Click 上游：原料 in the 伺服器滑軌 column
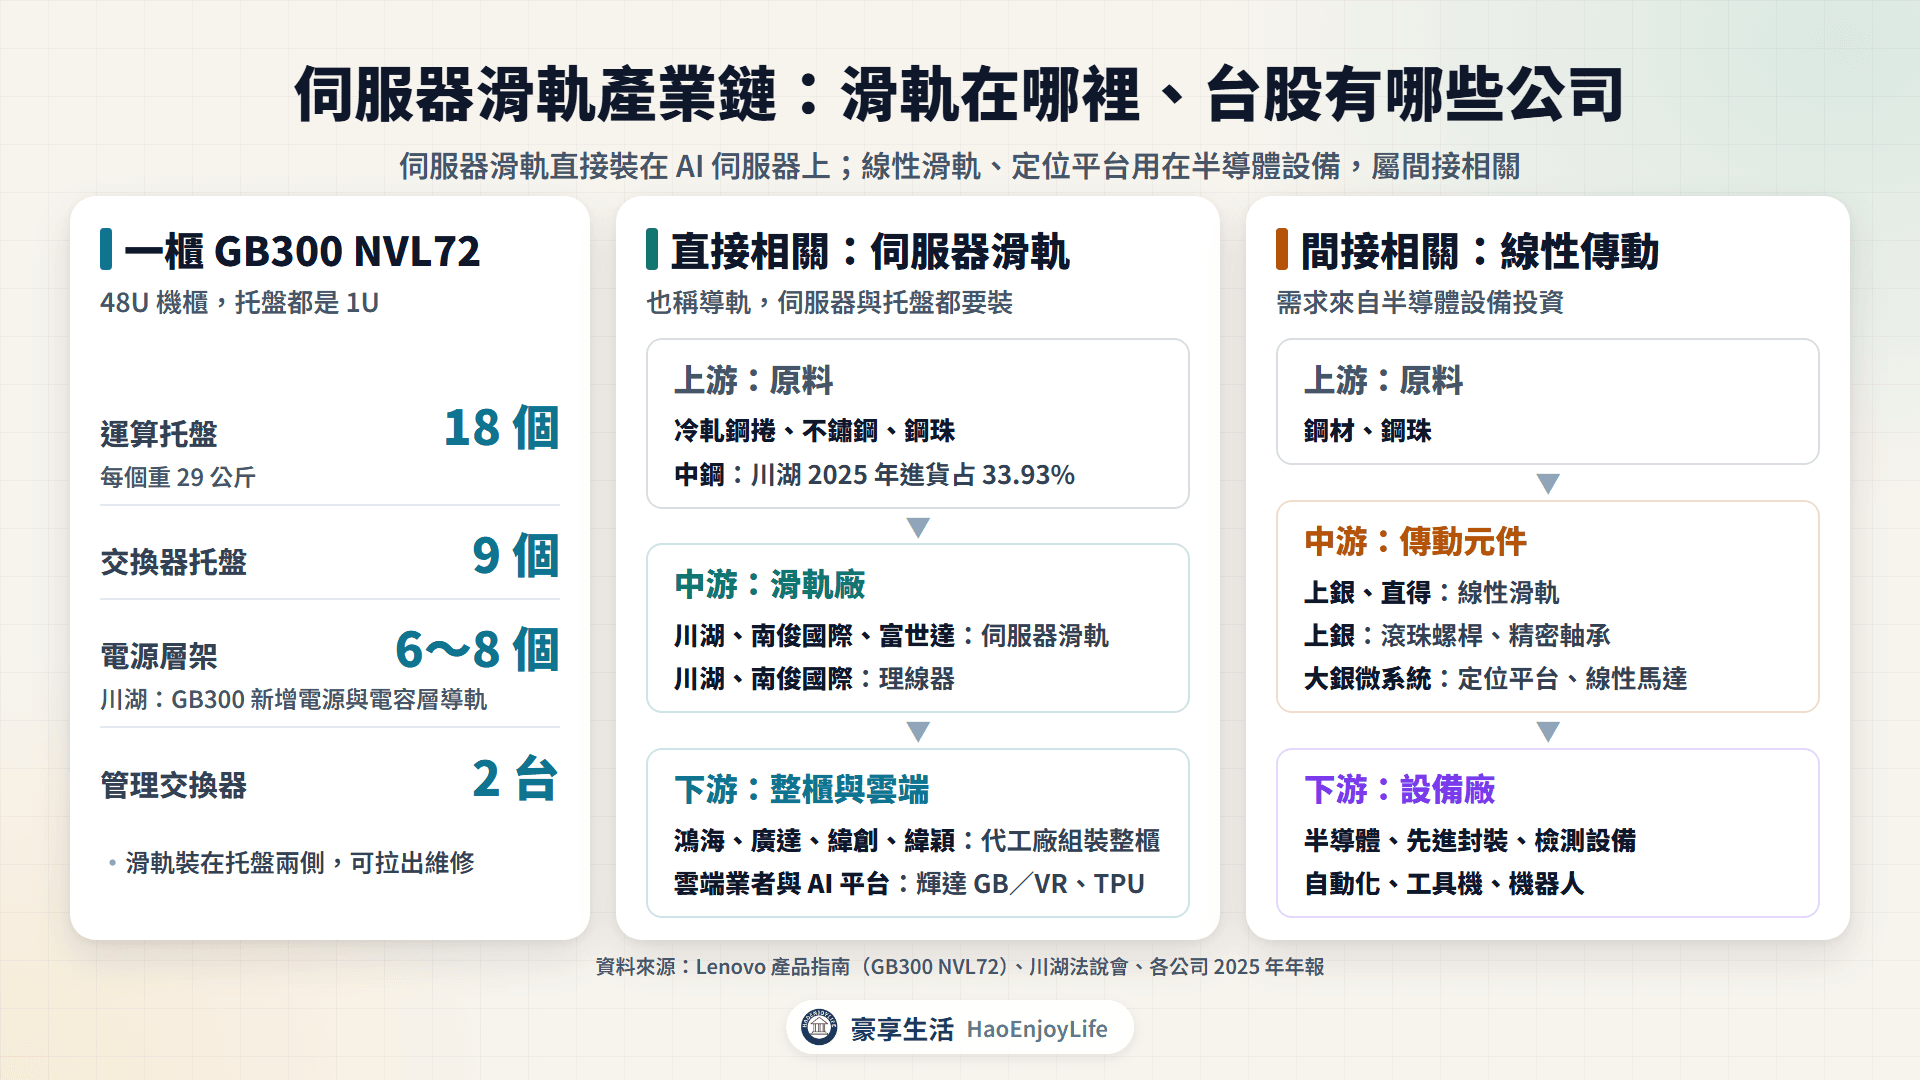Image resolution: width=1920 pixels, height=1080 pixels. point(753,380)
